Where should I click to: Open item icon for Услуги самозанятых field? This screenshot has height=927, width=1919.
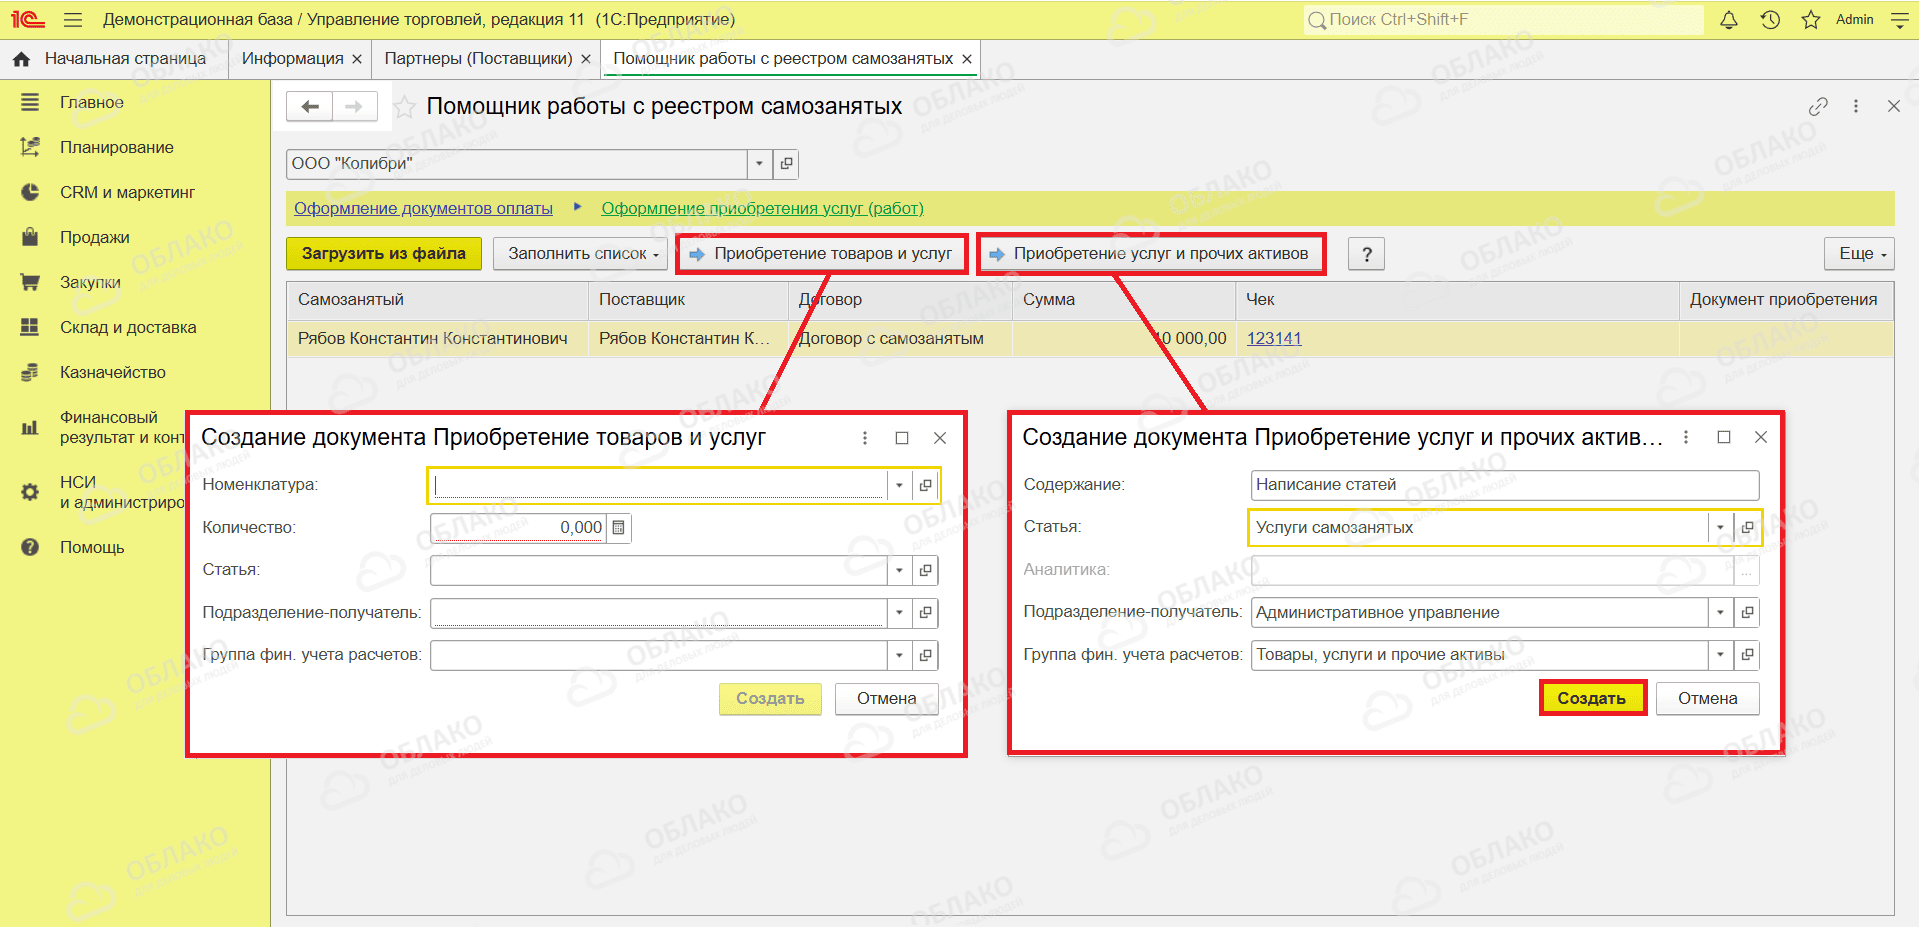(x=1747, y=527)
